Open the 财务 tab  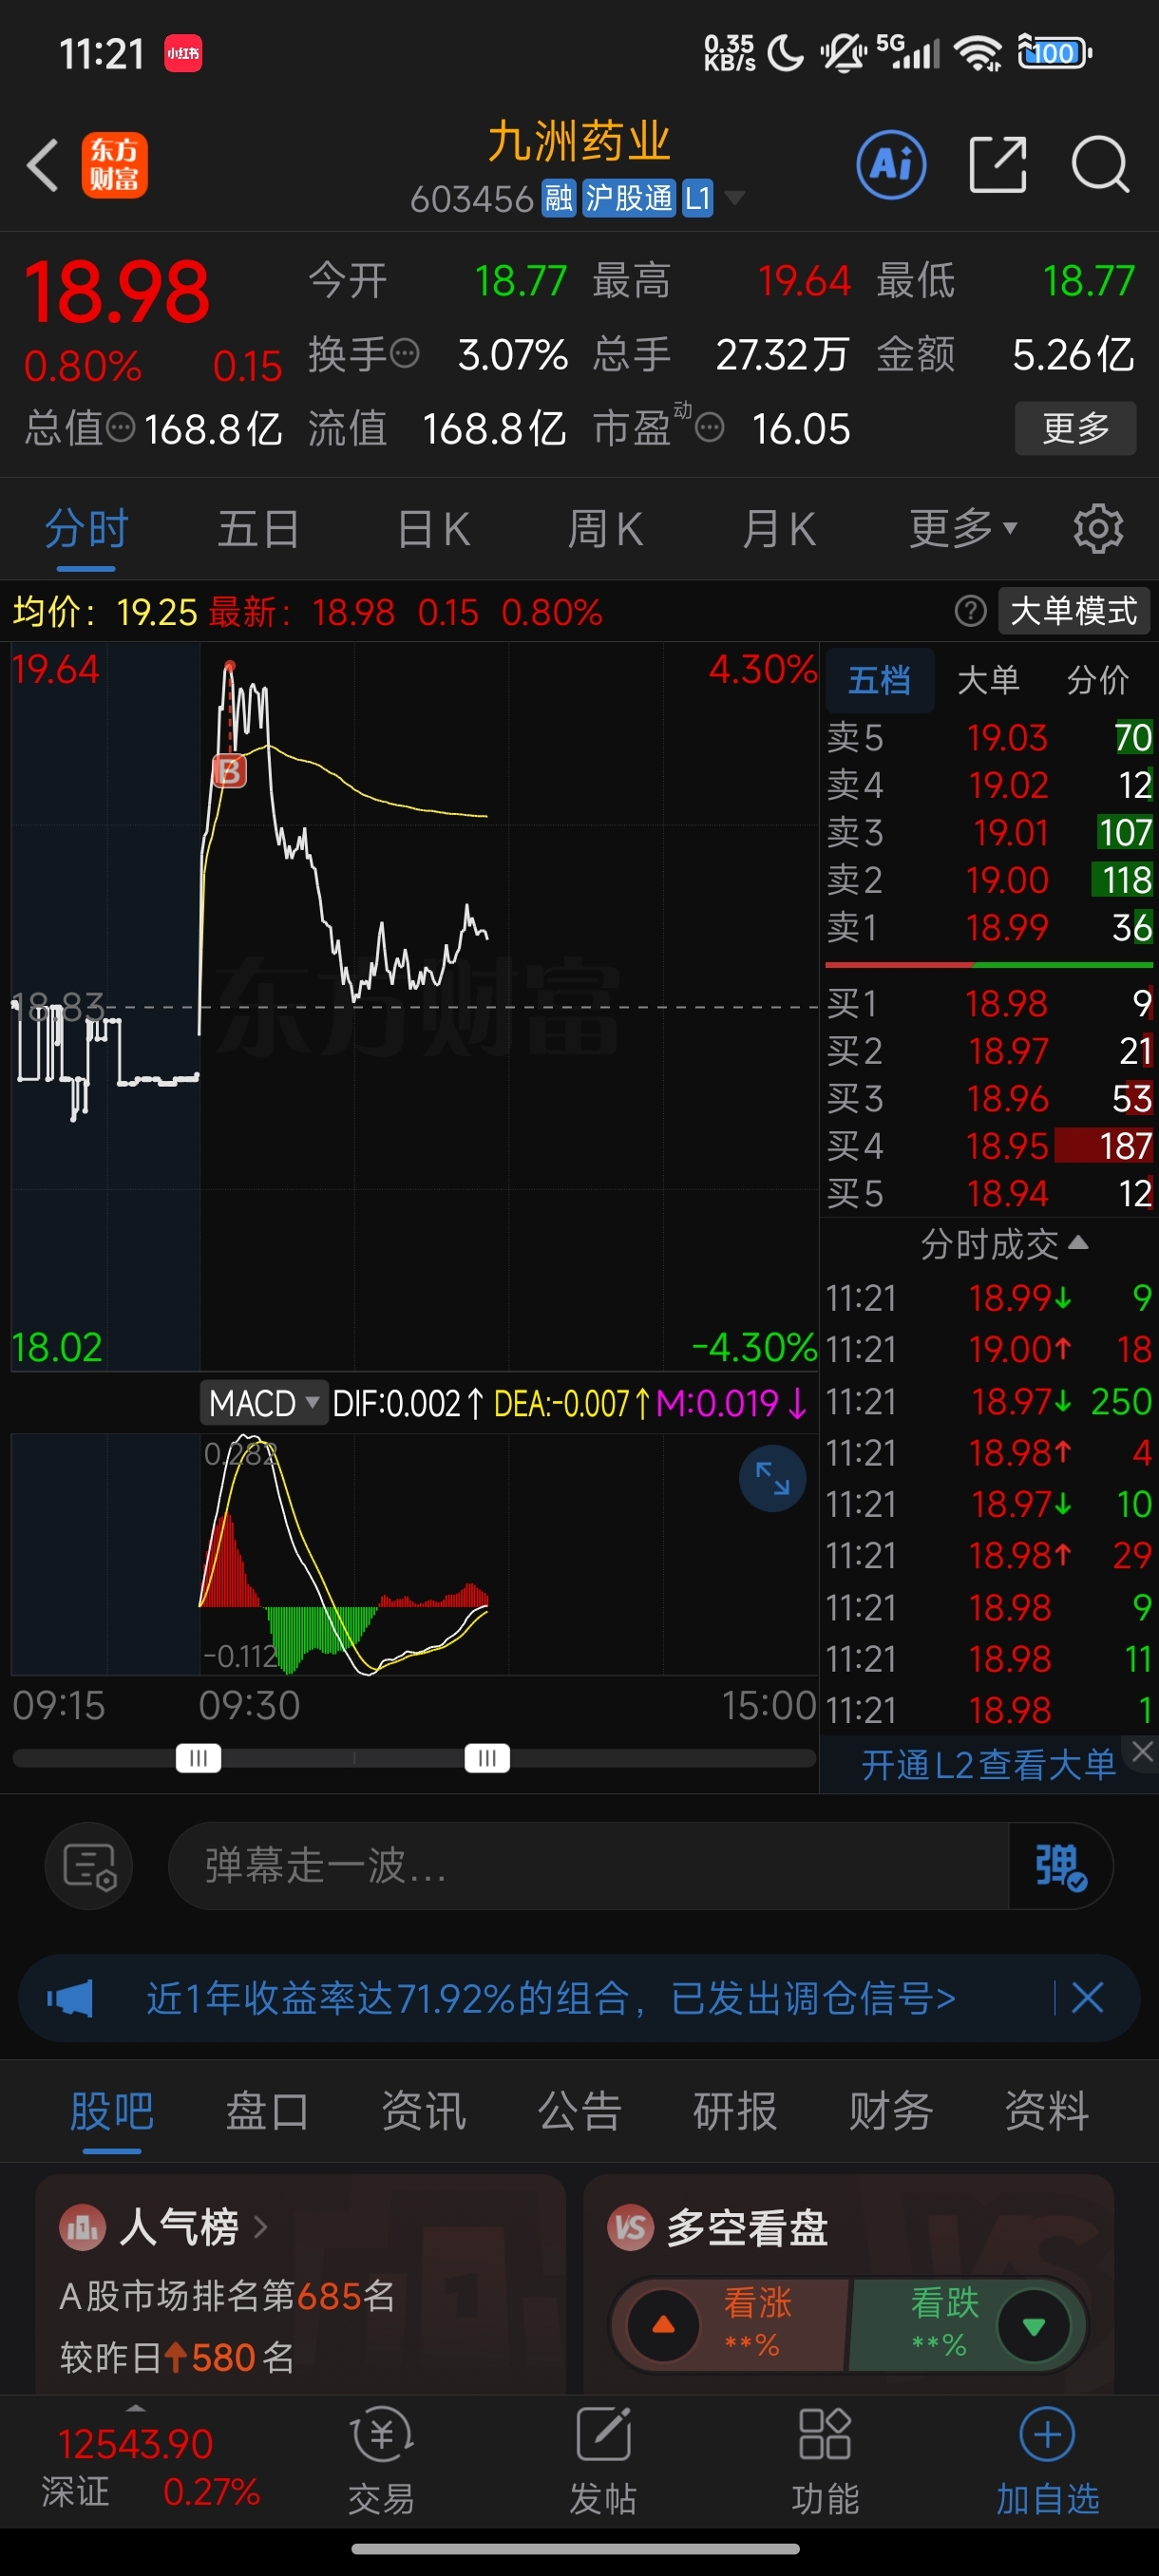tap(891, 2111)
